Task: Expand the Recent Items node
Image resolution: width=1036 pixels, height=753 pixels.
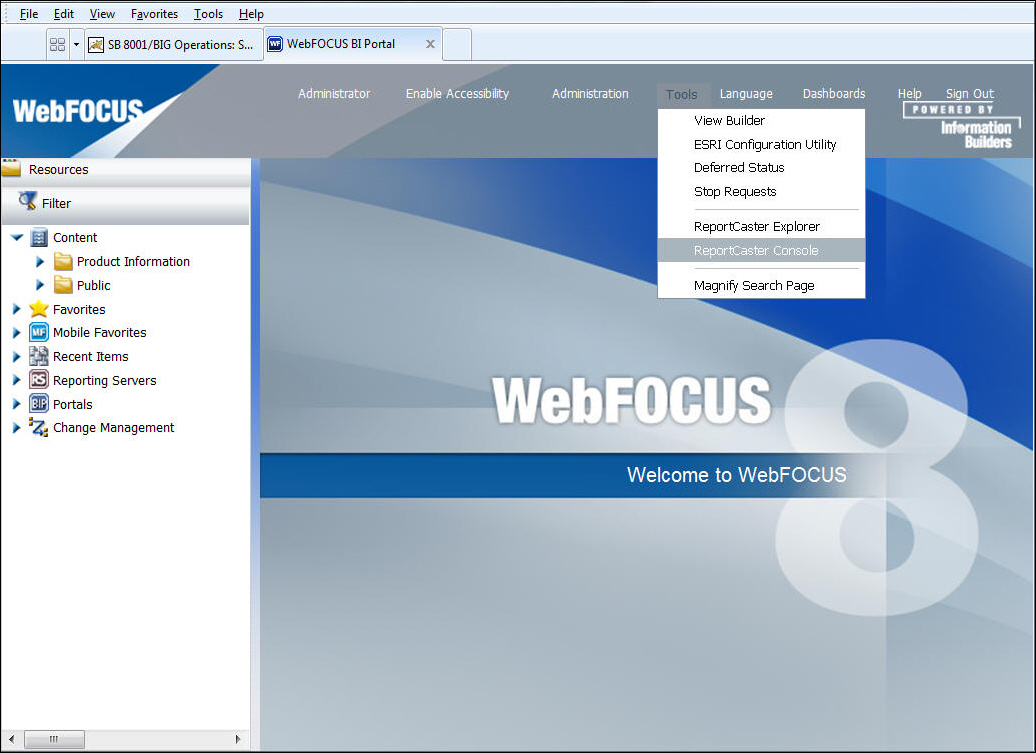Action: click(17, 357)
